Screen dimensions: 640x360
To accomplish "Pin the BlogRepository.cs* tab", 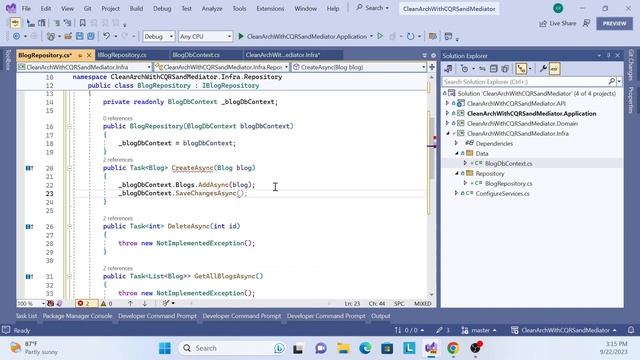I will pos(80,55).
